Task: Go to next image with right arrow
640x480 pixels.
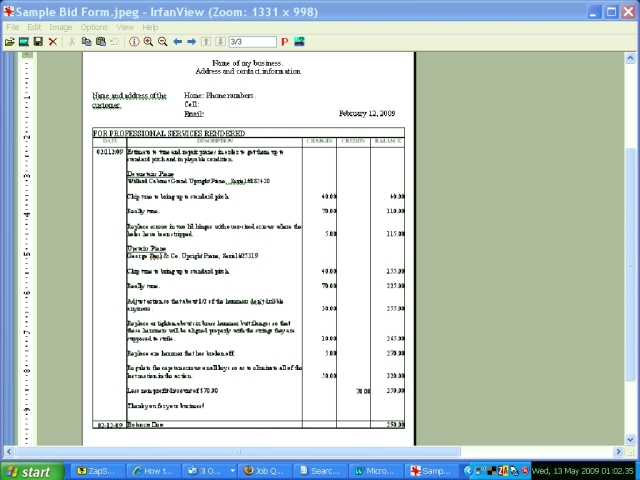Action: tap(192, 42)
